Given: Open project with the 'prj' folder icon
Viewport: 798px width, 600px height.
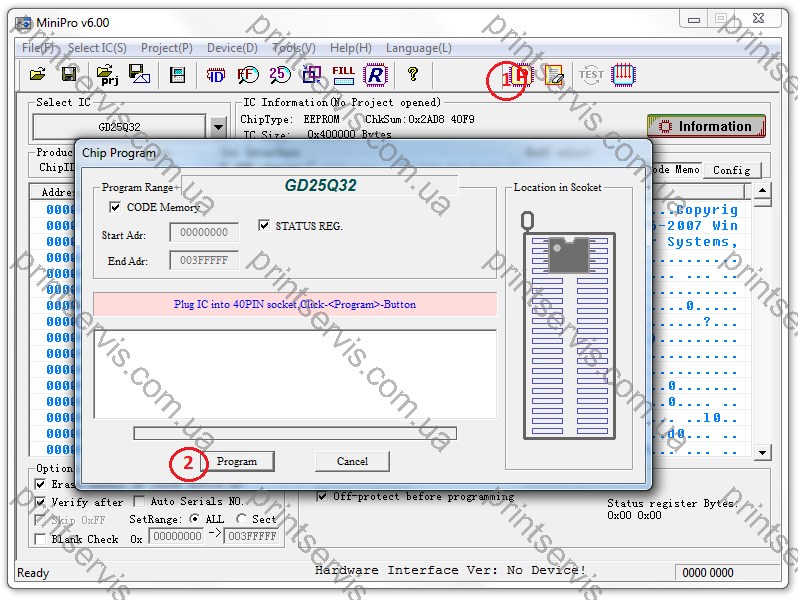Looking at the screenshot, I should click(107, 75).
